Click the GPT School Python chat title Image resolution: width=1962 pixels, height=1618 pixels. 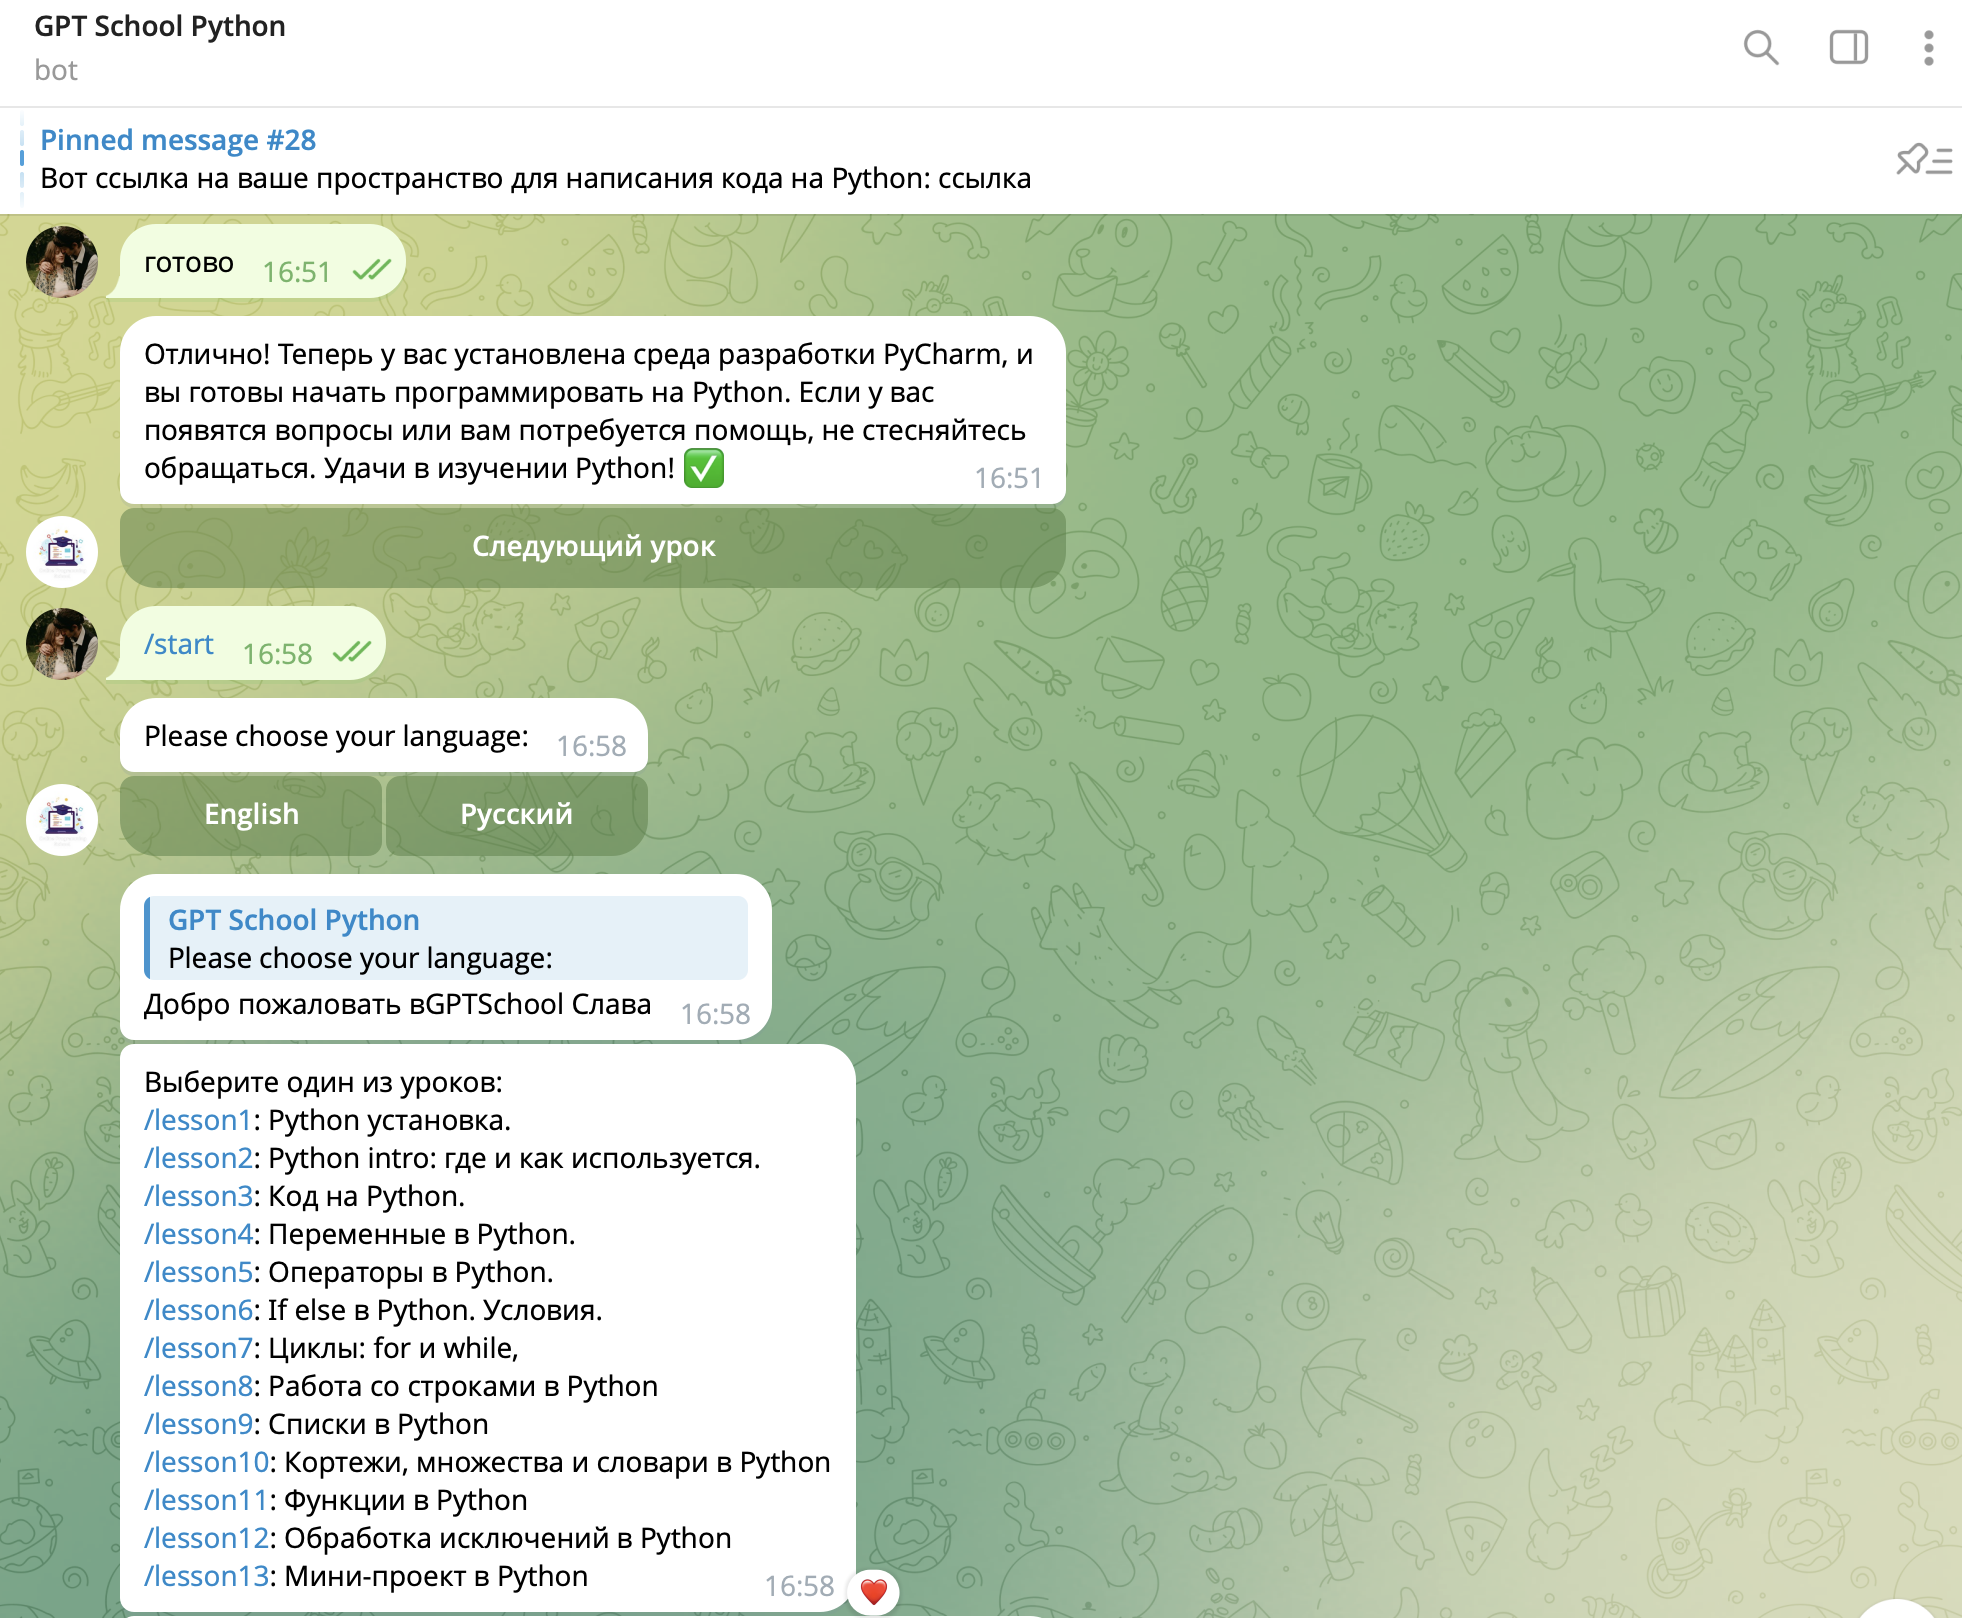[160, 26]
